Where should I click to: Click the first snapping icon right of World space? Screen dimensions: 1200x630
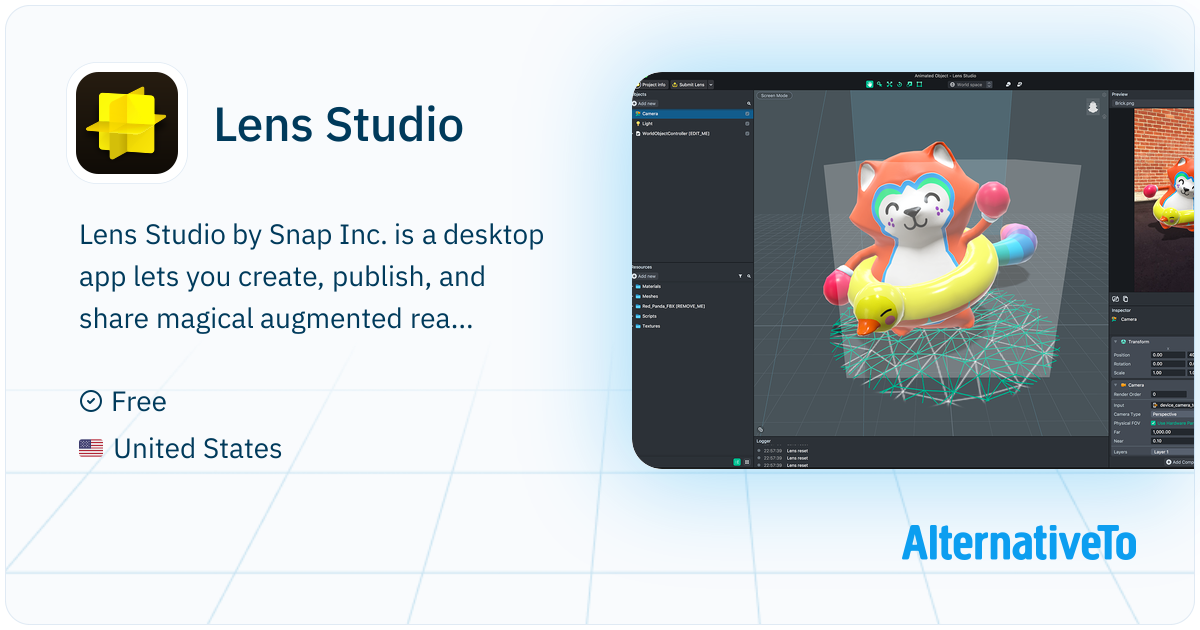[1008, 85]
